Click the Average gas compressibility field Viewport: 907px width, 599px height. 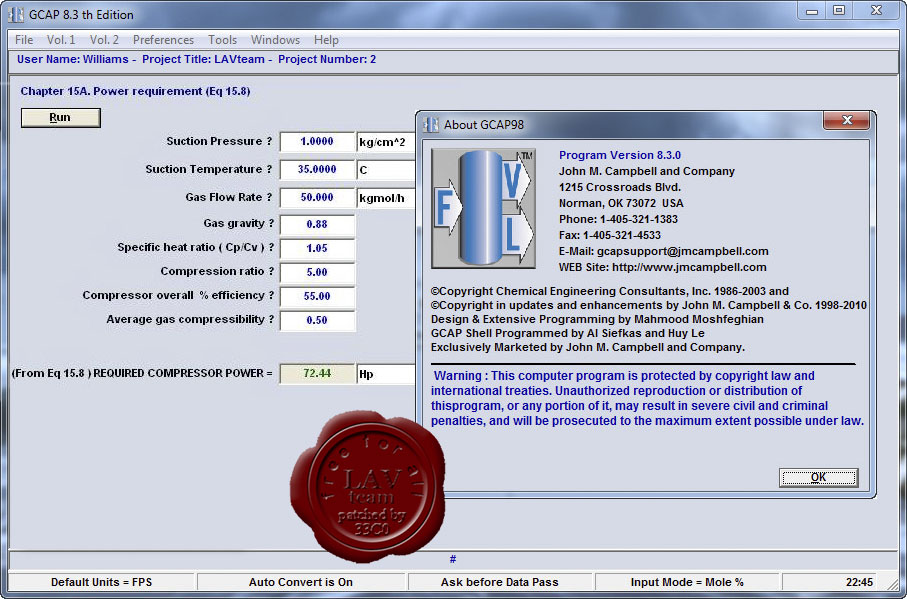pyautogui.click(x=317, y=320)
